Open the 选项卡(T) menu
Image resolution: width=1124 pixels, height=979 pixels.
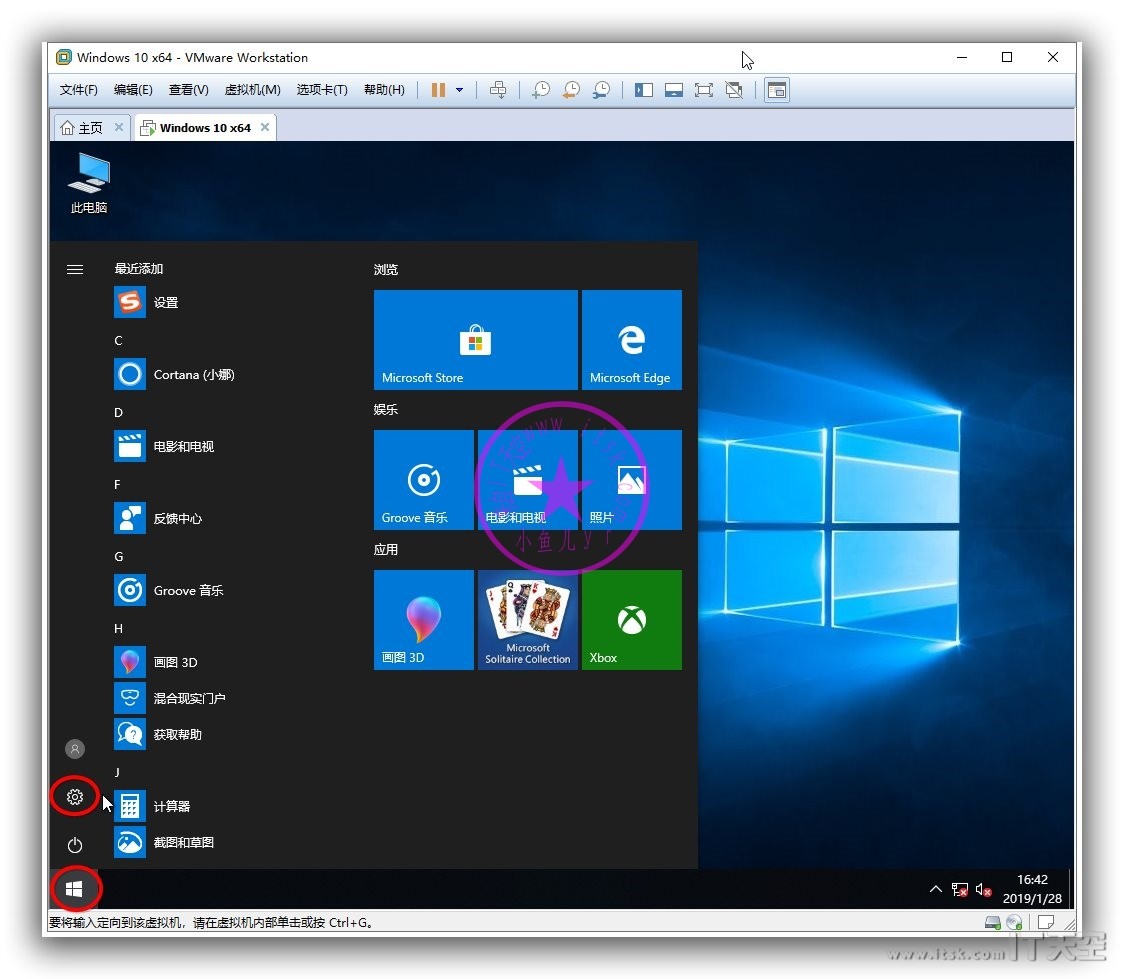tap(322, 90)
